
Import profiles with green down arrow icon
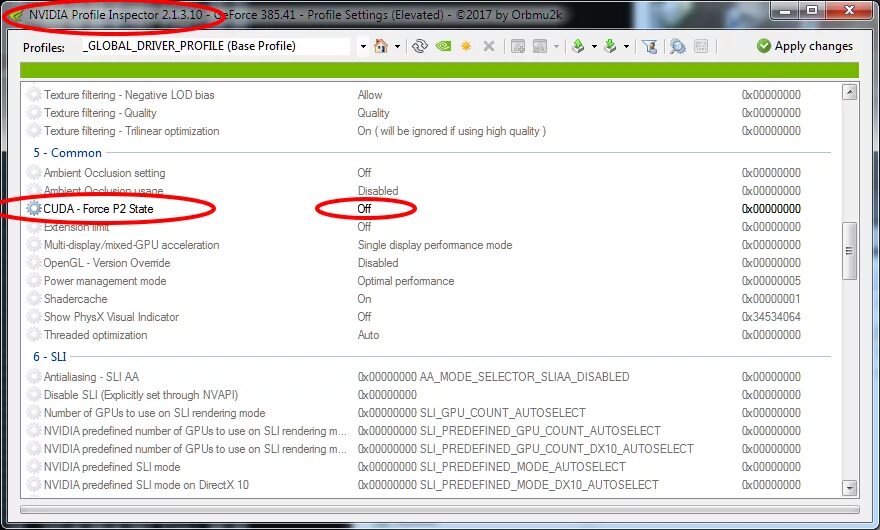tap(610, 46)
